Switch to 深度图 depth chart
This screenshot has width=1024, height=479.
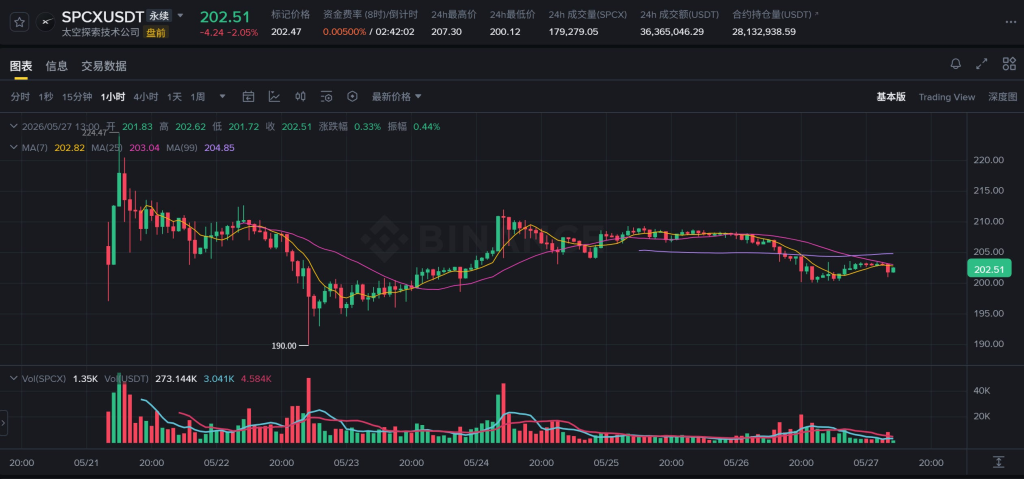pos(1002,97)
